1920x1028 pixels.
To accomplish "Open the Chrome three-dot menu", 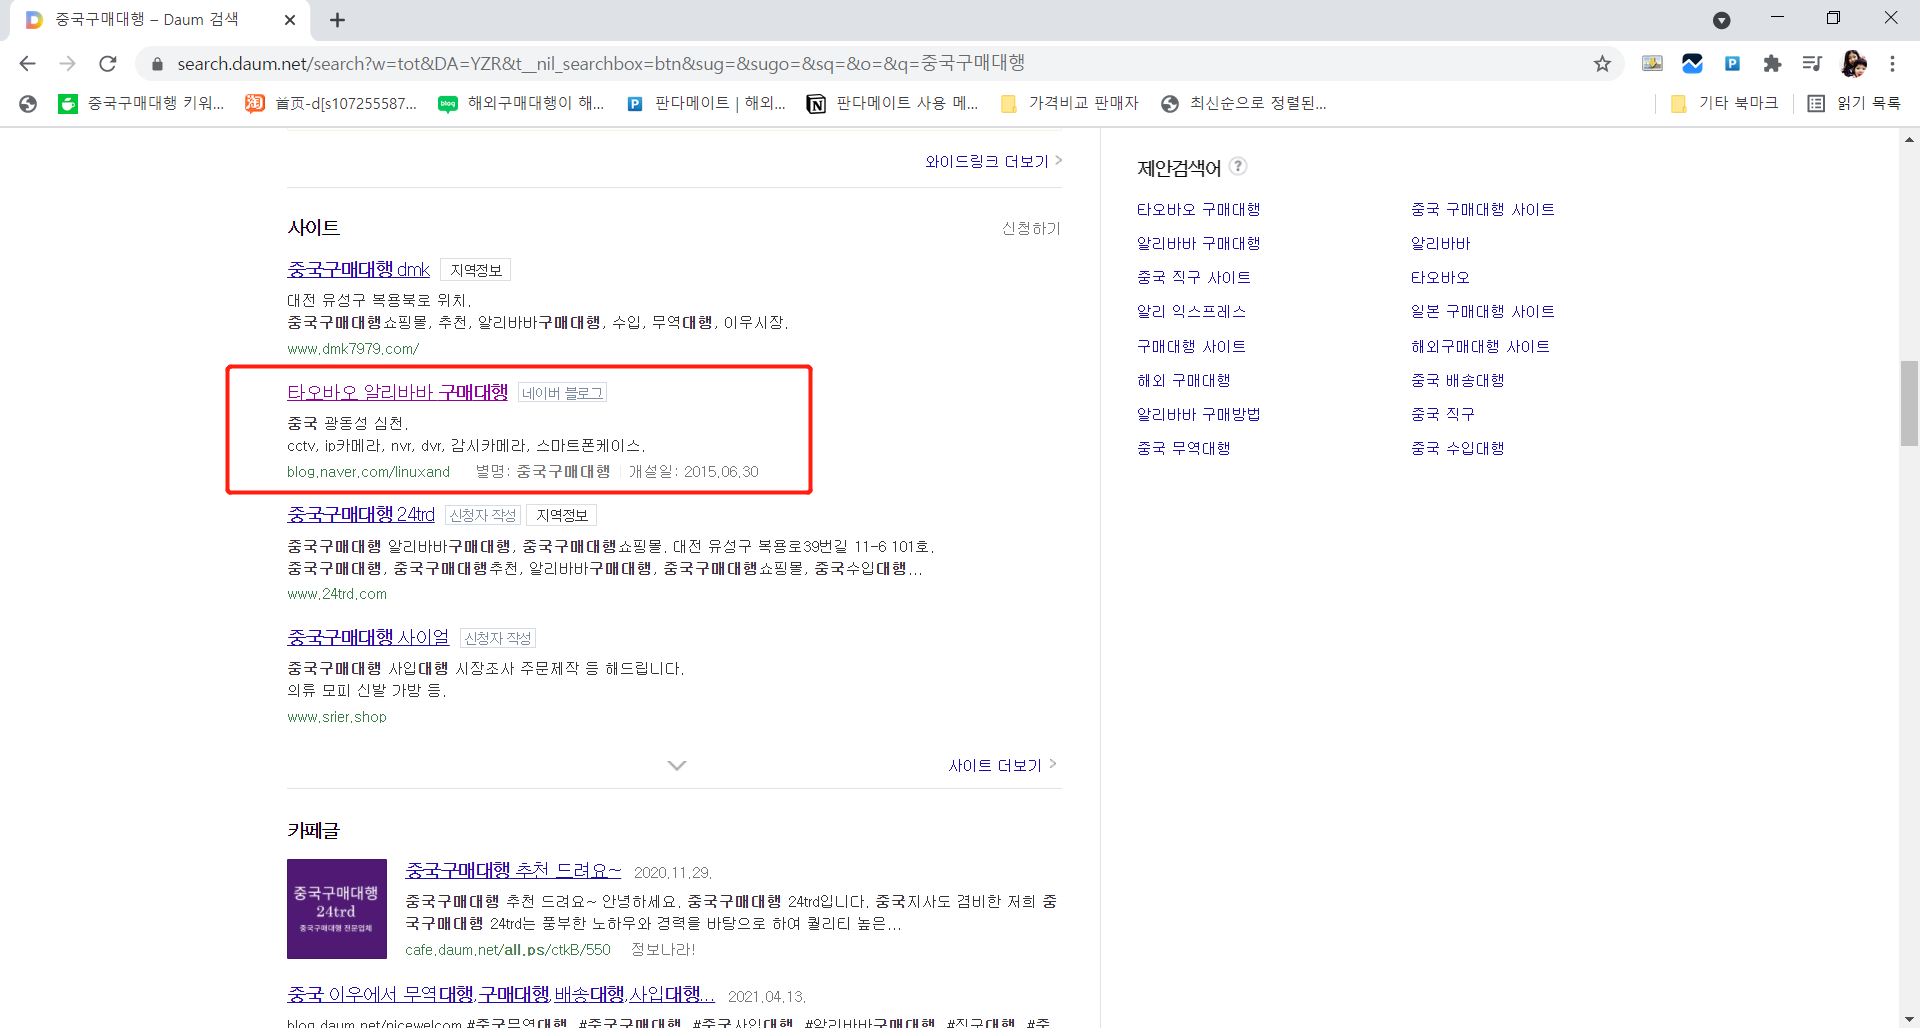I will (x=1892, y=64).
